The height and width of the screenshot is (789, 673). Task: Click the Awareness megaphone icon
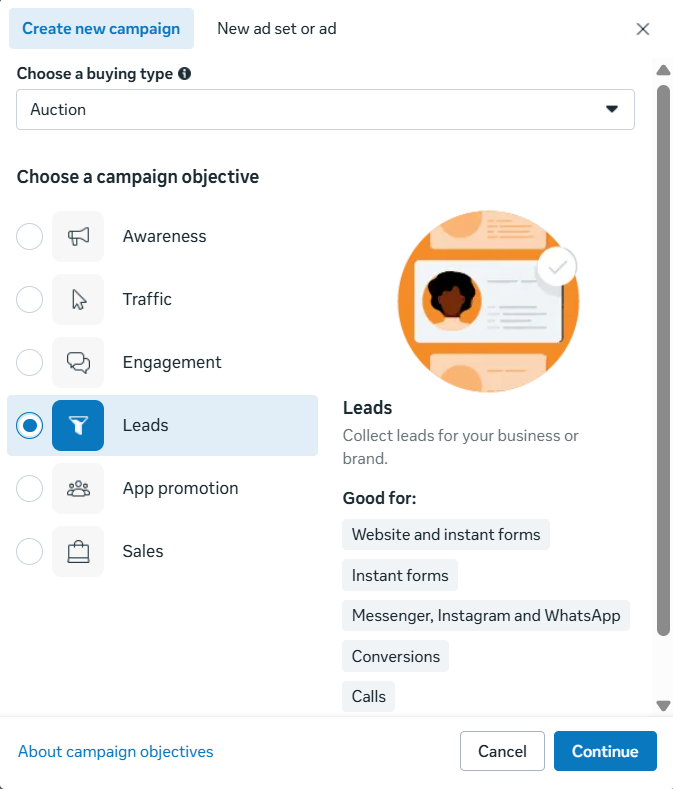[78, 237]
